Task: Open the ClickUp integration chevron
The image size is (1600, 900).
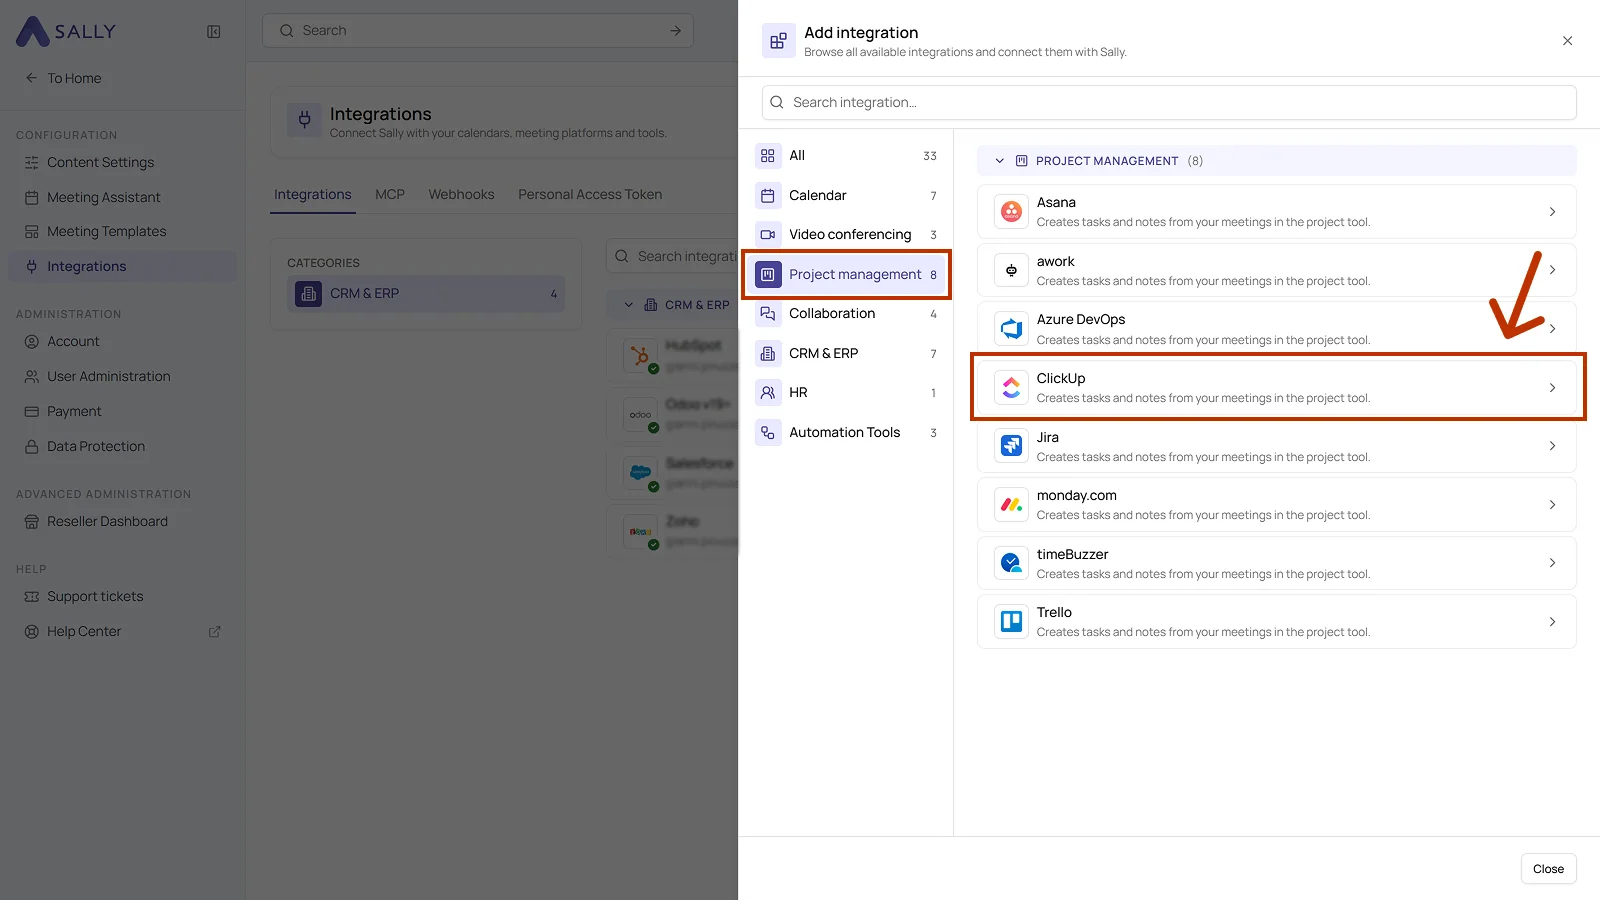Action: [x=1552, y=387]
